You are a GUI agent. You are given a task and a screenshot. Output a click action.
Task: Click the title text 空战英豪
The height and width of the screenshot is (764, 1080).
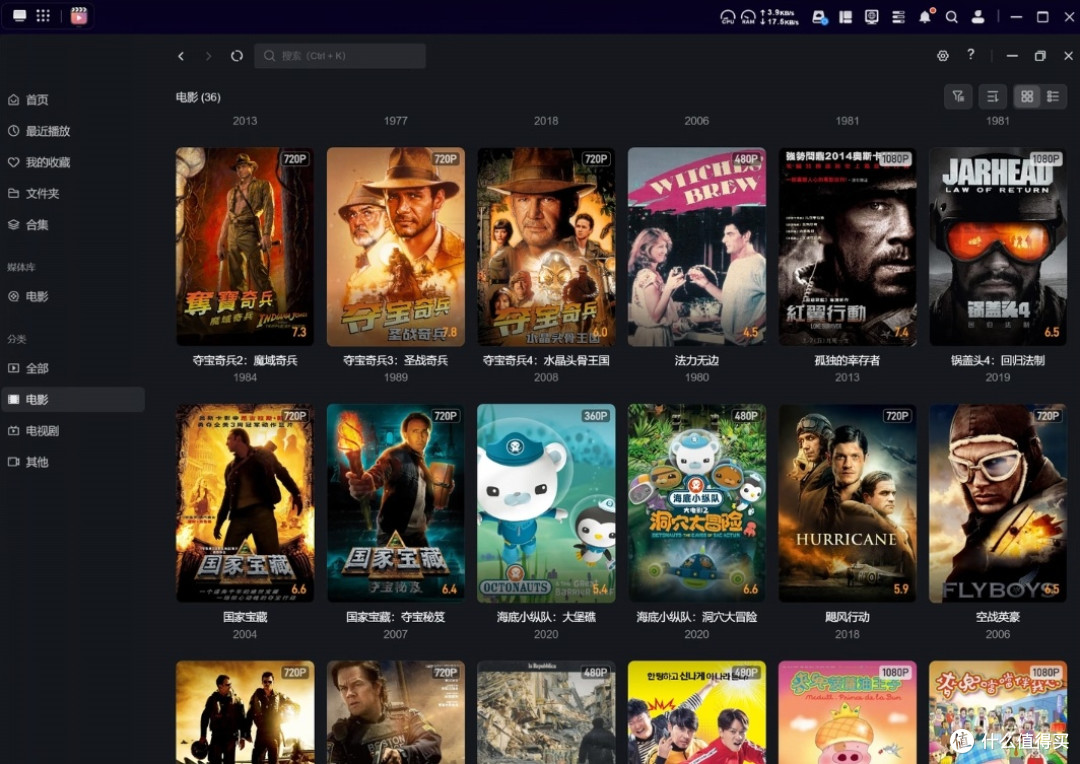point(998,617)
